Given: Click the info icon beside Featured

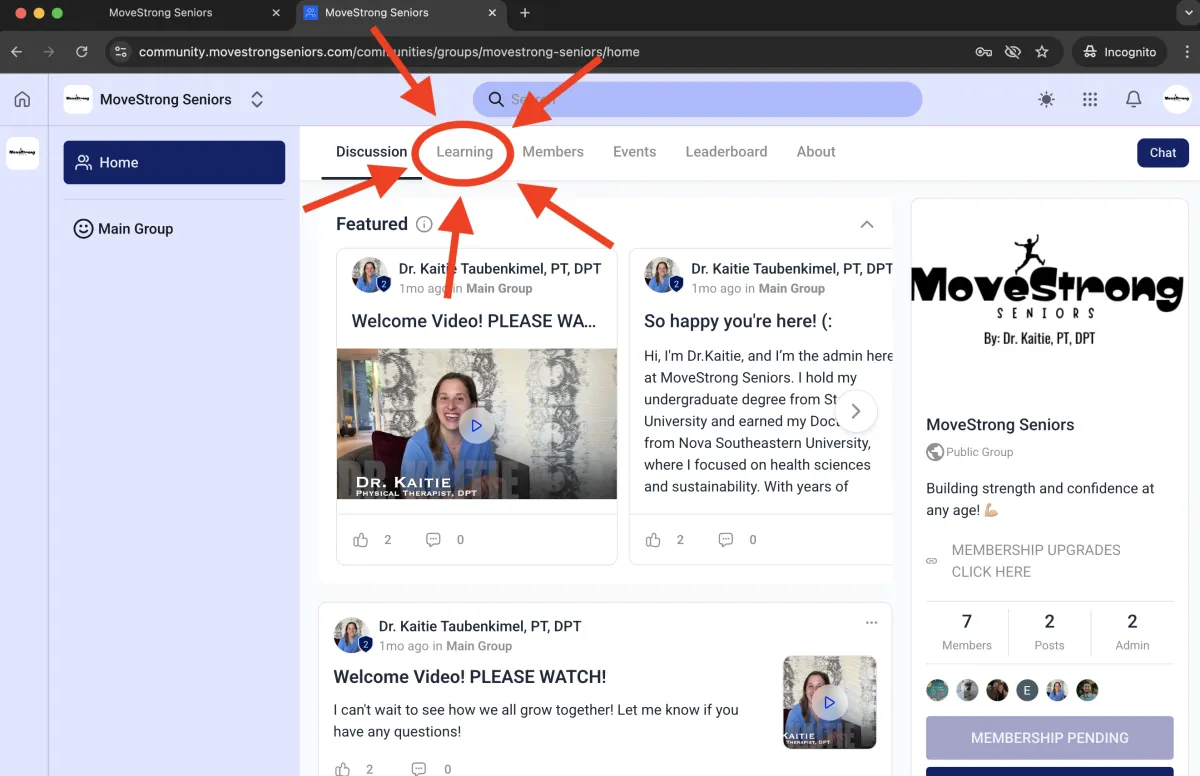Looking at the screenshot, I should pyautogui.click(x=424, y=224).
